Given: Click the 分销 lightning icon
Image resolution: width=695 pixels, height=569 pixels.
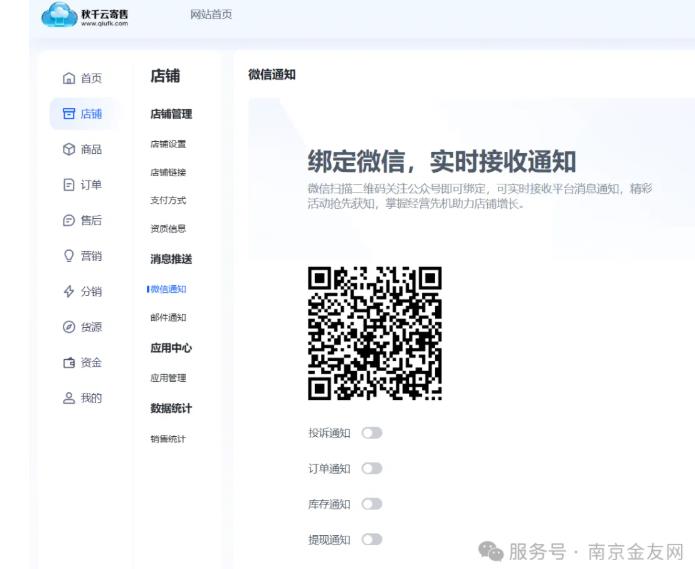Looking at the screenshot, I should pyautogui.click(x=69, y=291).
